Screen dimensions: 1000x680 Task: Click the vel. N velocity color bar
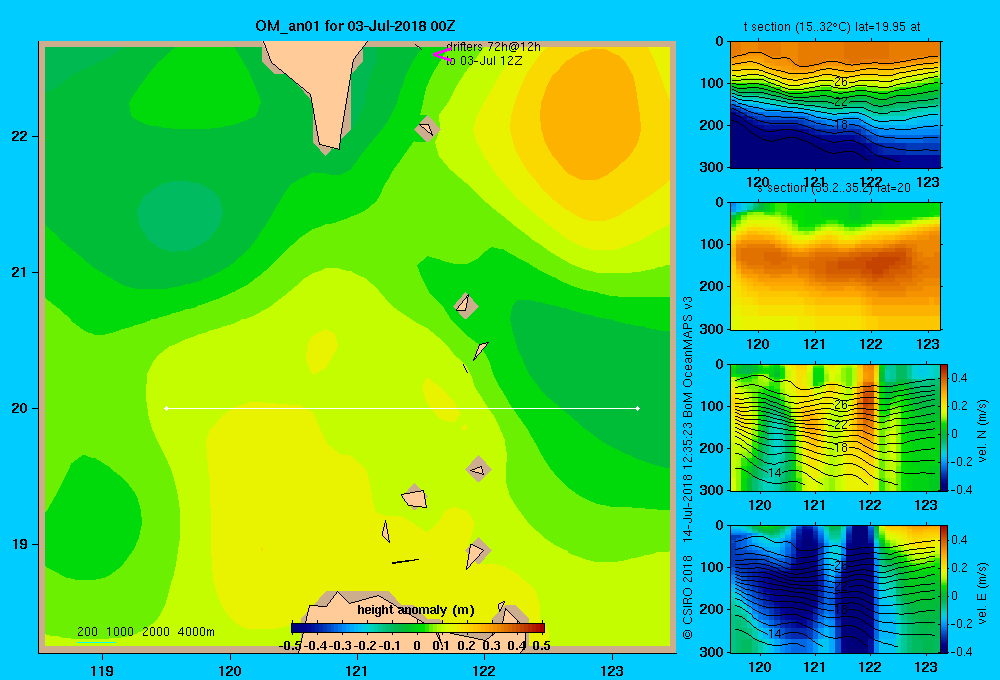pyautogui.click(x=944, y=427)
